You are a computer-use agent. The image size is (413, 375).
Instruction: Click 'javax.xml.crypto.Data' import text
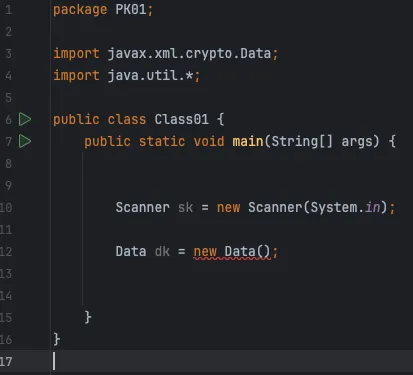point(189,54)
